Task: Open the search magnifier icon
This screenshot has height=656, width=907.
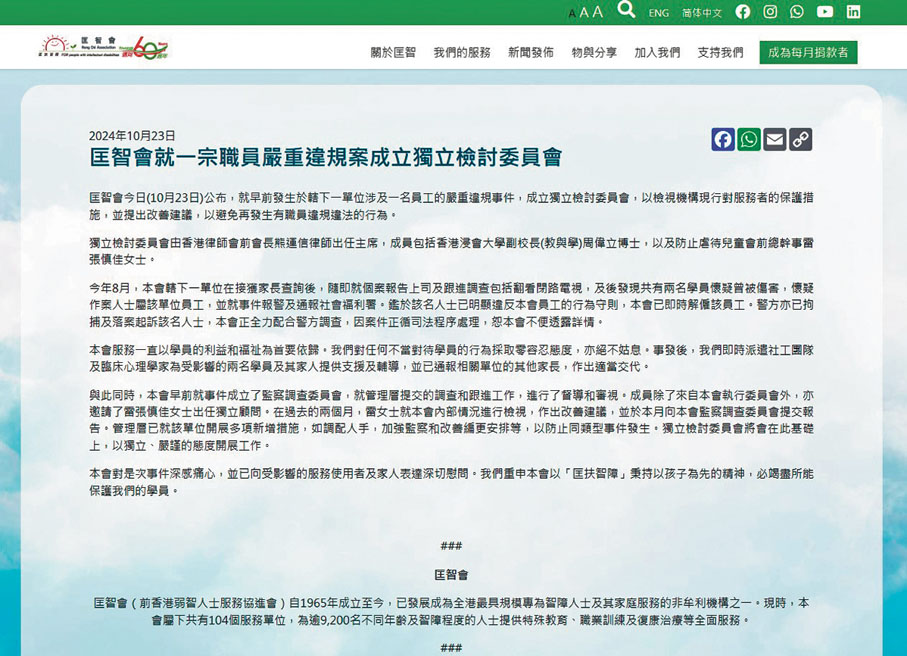Action: [x=626, y=10]
